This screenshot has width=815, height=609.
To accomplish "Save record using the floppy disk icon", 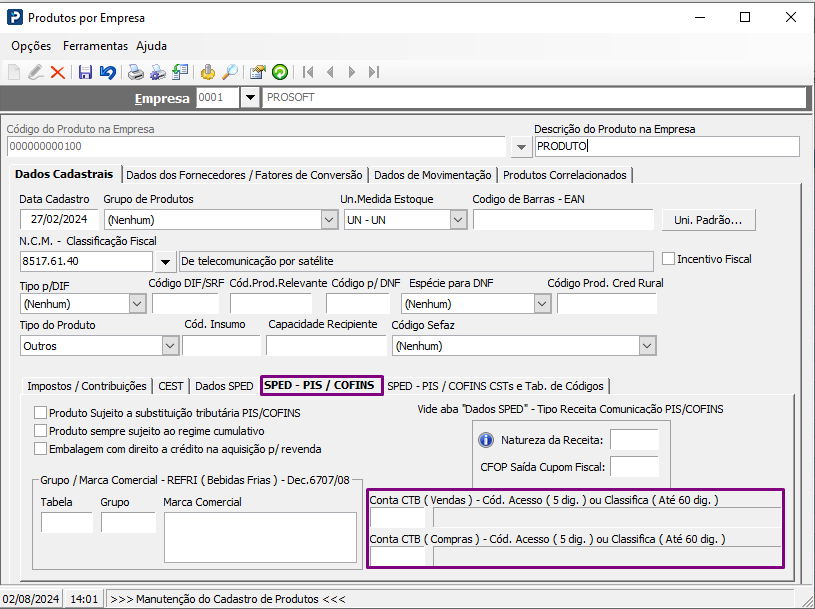I will [85, 72].
